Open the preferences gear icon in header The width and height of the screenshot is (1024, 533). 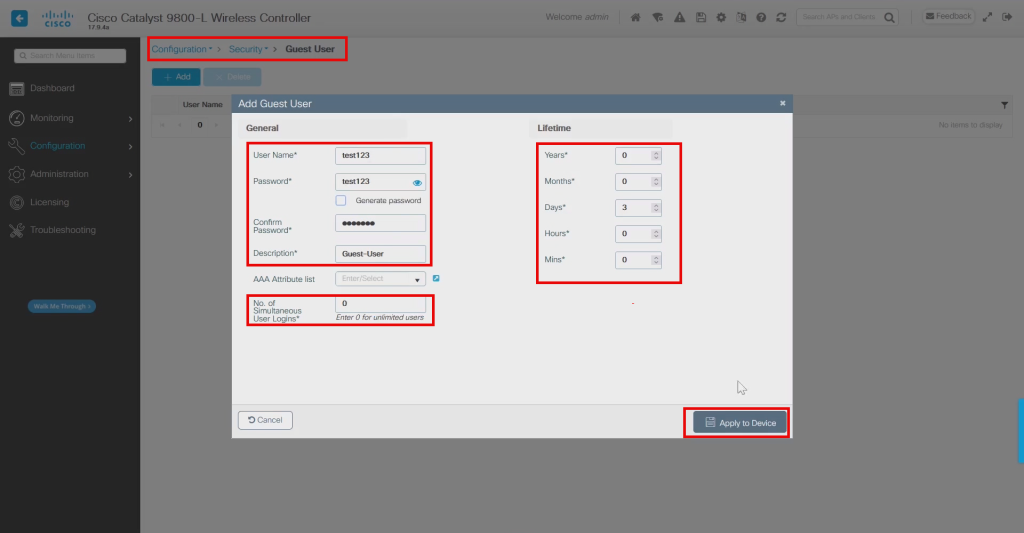(721, 18)
